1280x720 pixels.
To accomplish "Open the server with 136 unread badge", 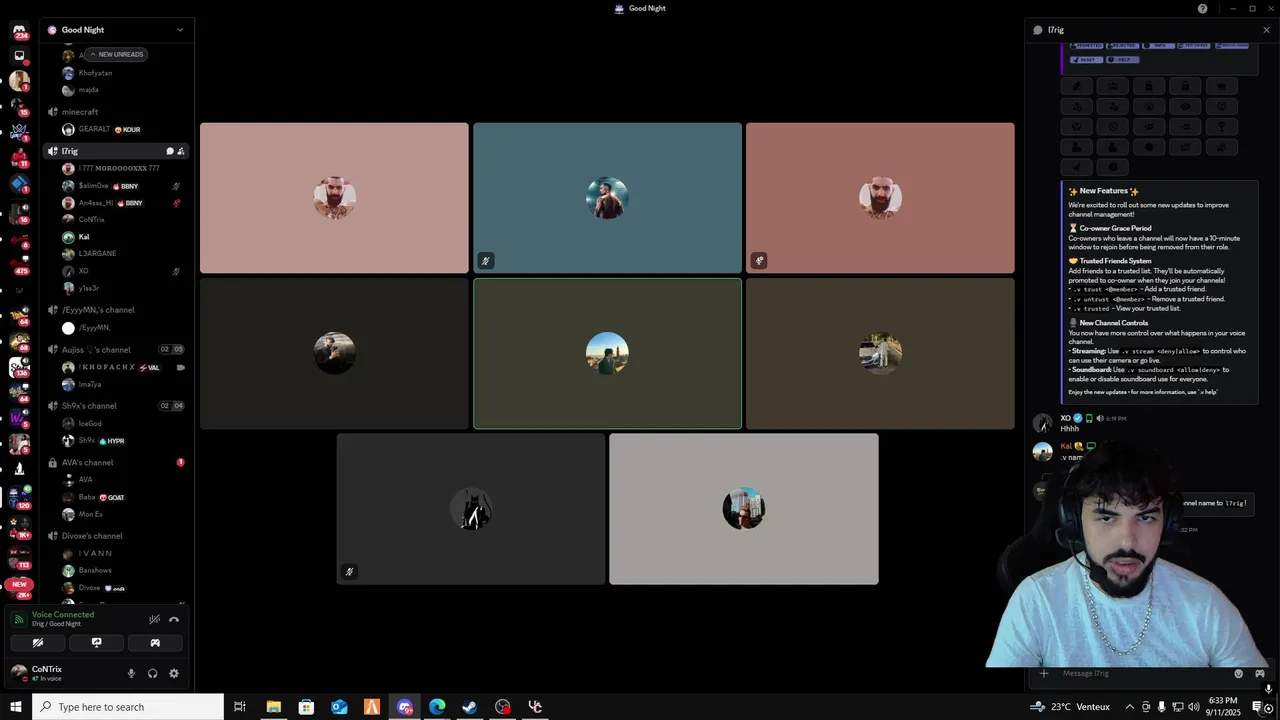I will [x=19, y=367].
